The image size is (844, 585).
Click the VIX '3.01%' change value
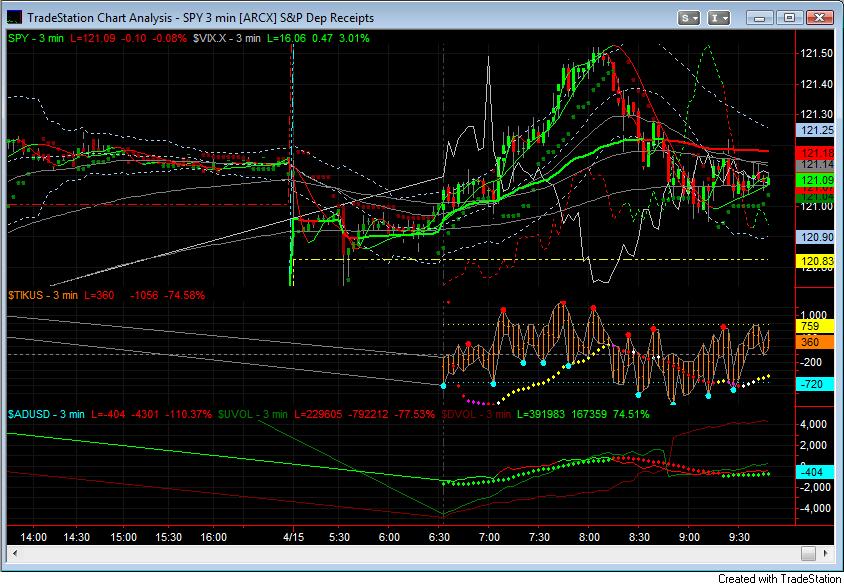tap(354, 38)
